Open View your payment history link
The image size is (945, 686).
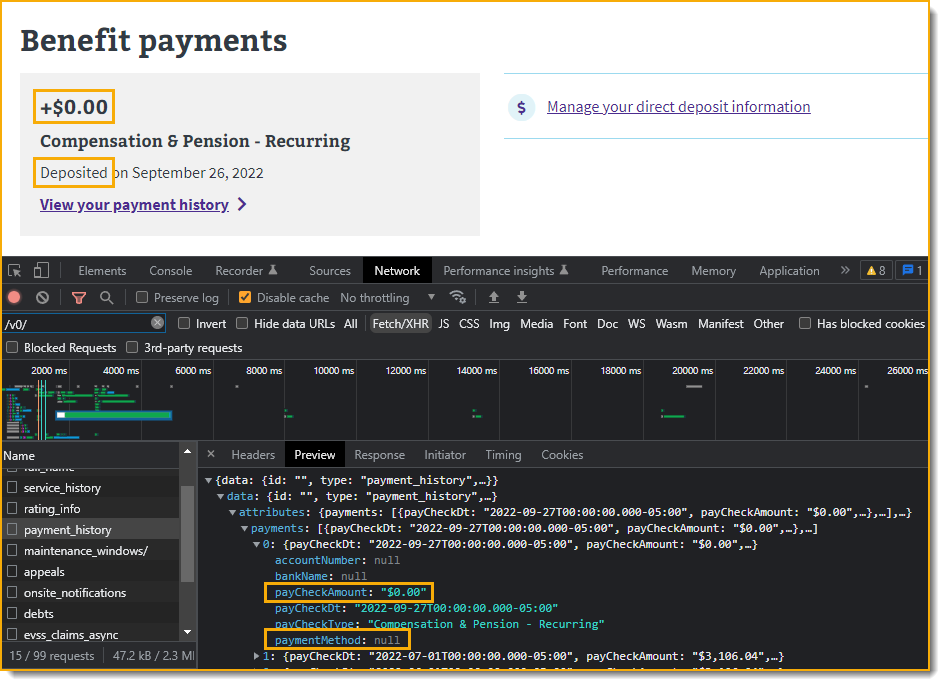click(134, 205)
